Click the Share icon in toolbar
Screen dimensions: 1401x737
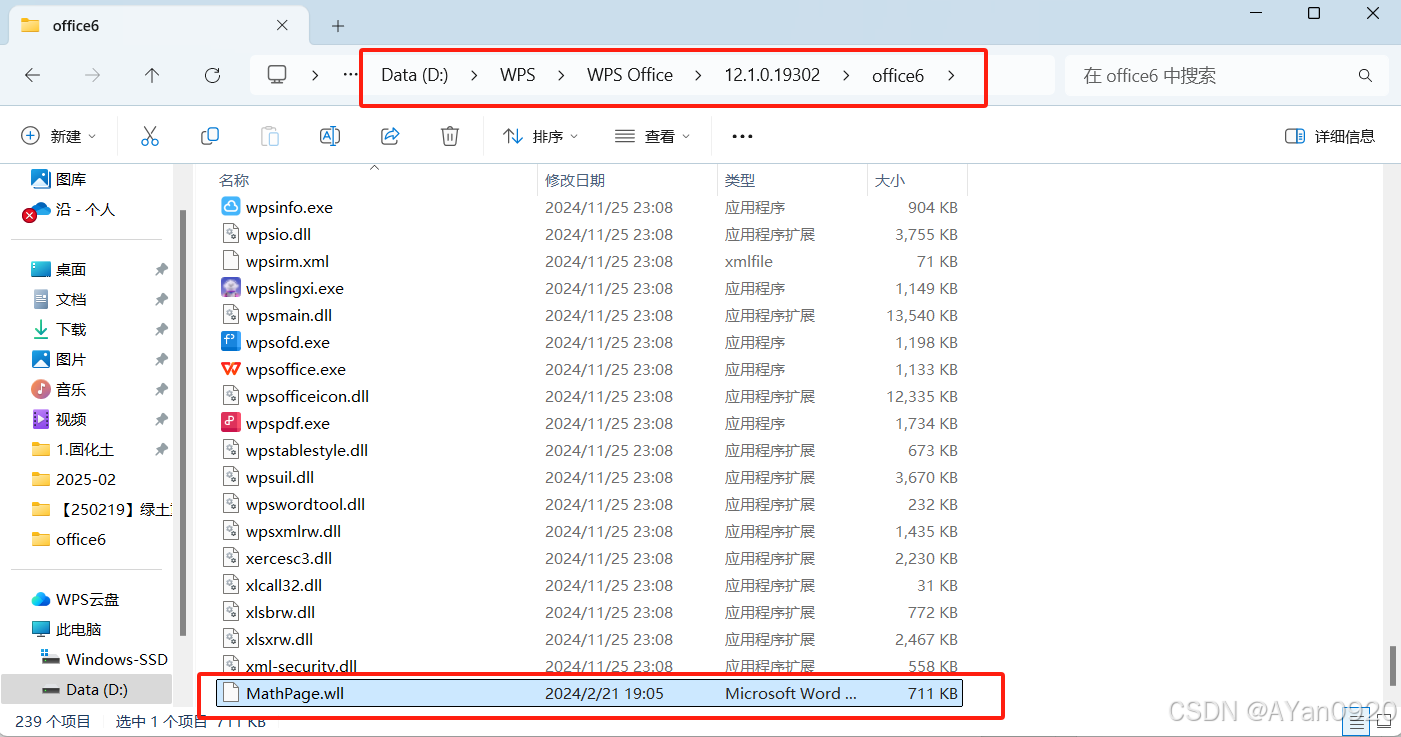[x=391, y=136]
